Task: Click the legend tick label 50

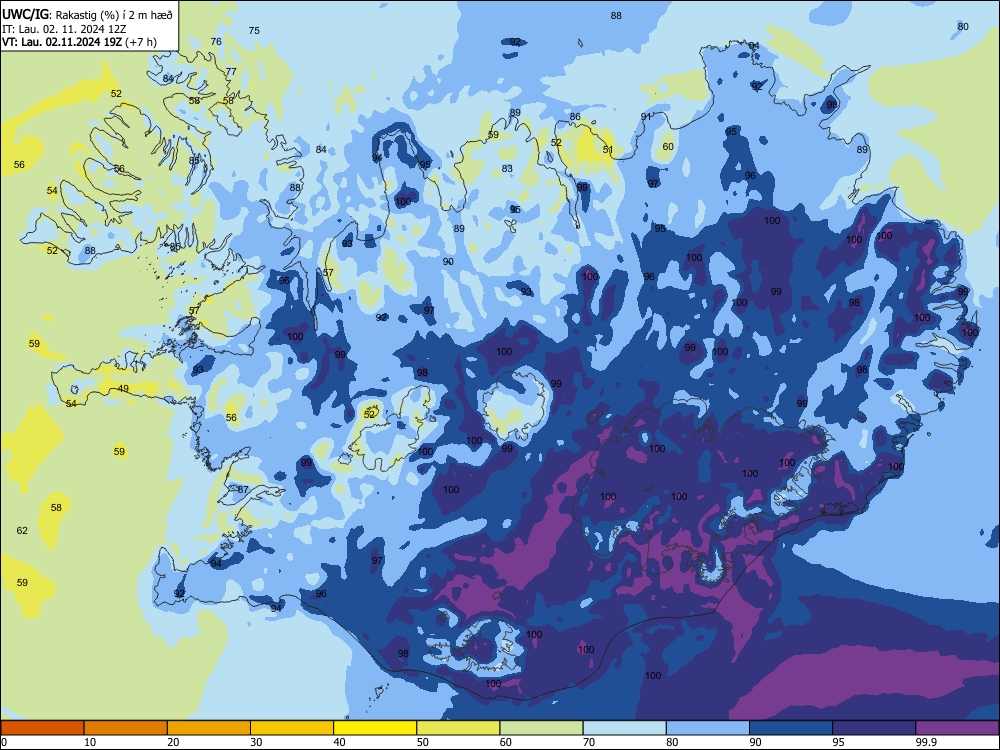Action: pyautogui.click(x=423, y=742)
